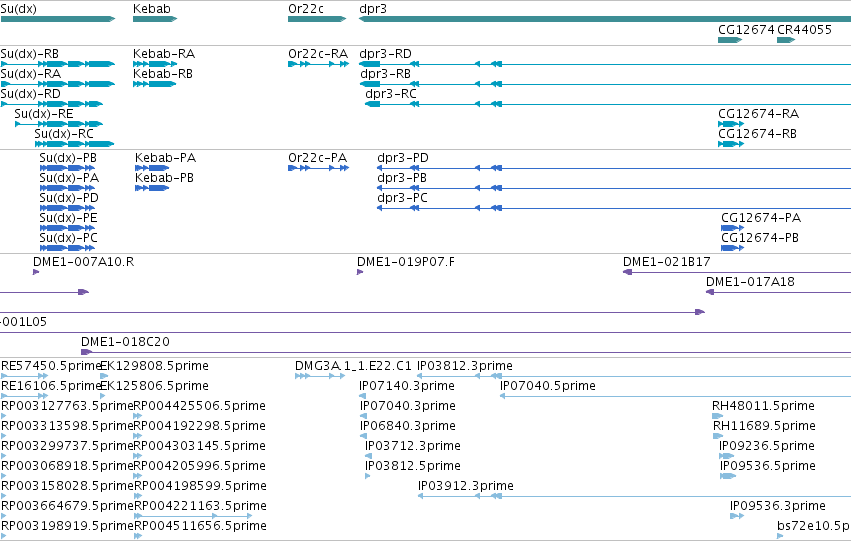Select EST EK125806.5prime
851x541 pixels.
(104, 396)
